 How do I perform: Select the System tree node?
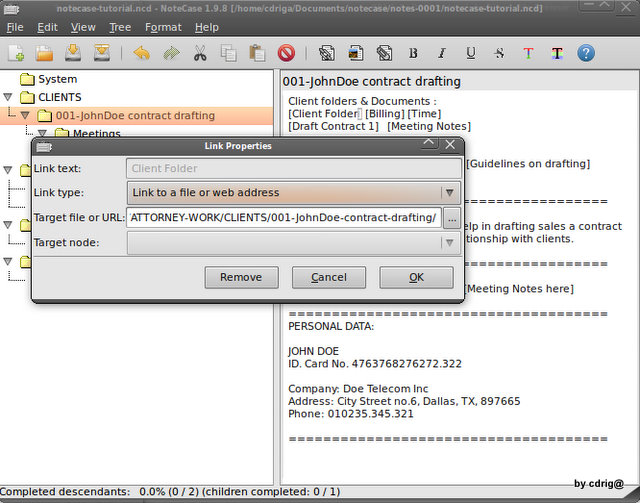click(x=58, y=79)
